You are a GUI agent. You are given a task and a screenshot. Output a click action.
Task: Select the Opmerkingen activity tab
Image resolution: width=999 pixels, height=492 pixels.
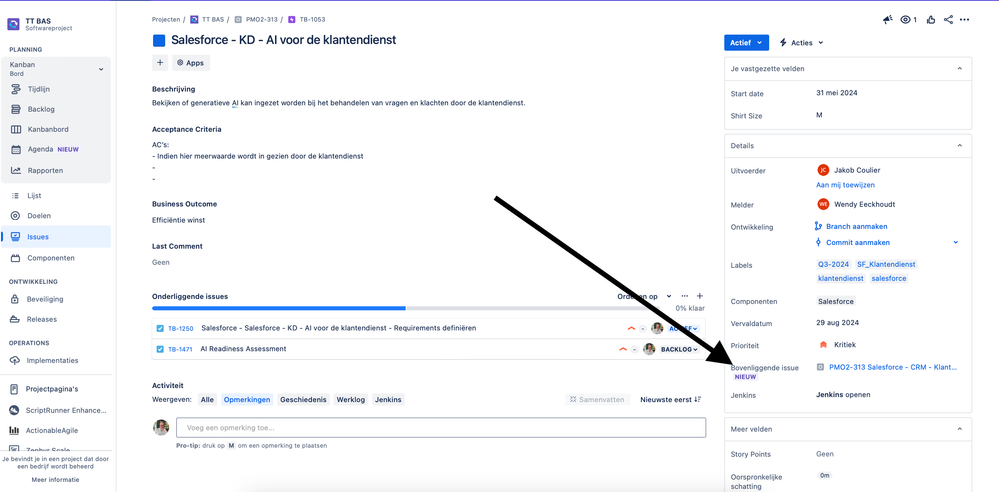click(x=247, y=400)
